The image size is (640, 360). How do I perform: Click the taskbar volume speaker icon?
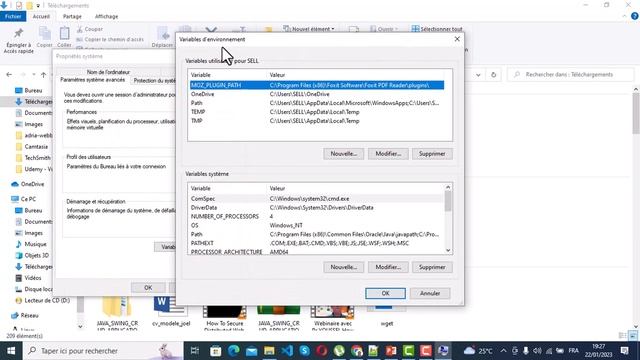(537, 351)
